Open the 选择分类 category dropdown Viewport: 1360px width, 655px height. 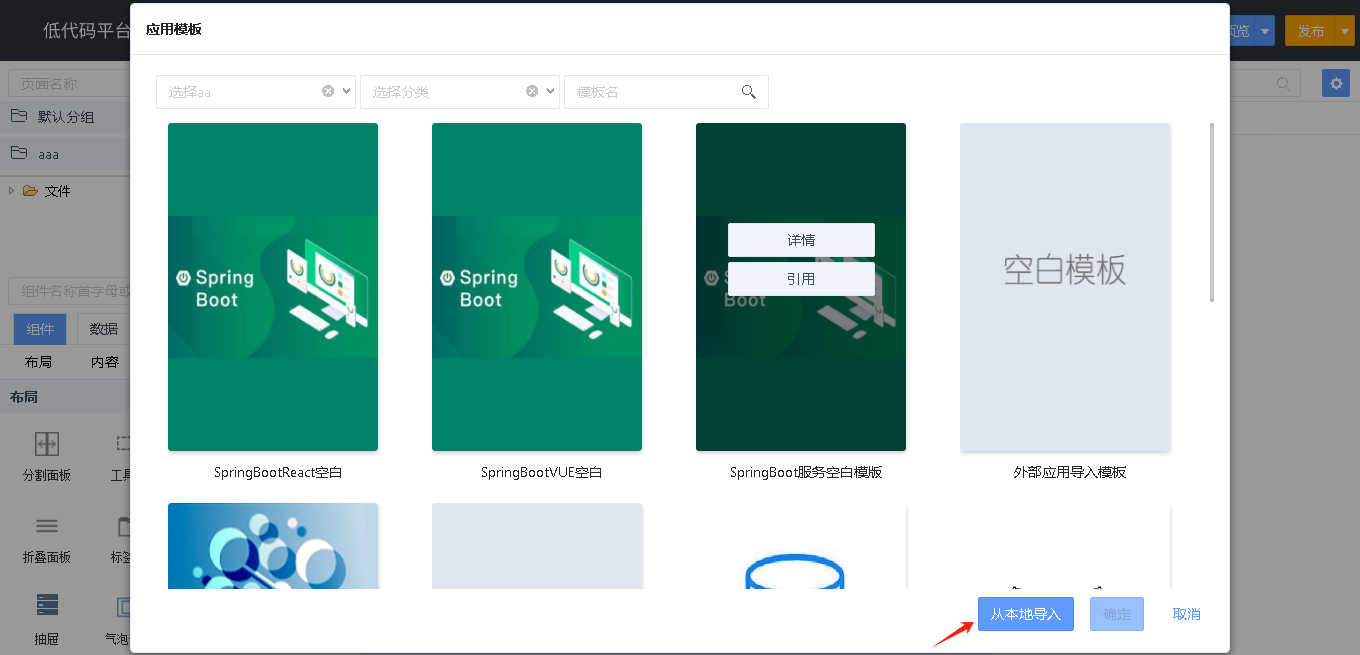(551, 91)
